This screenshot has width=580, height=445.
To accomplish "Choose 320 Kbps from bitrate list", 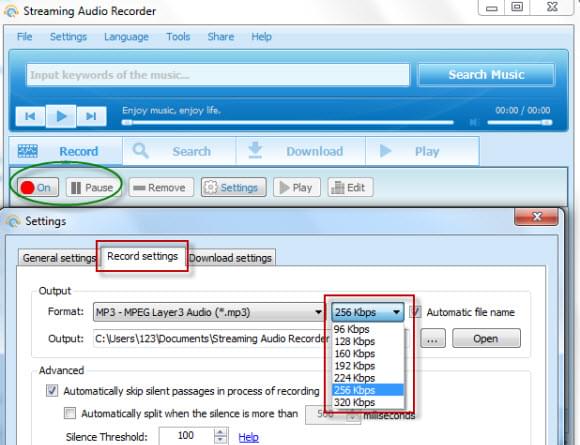I will click(368, 402).
